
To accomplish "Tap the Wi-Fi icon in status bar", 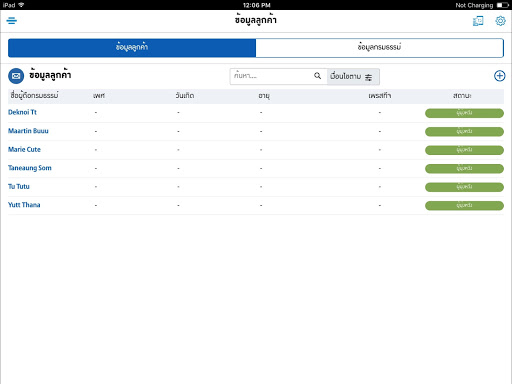I will pos(21,5).
